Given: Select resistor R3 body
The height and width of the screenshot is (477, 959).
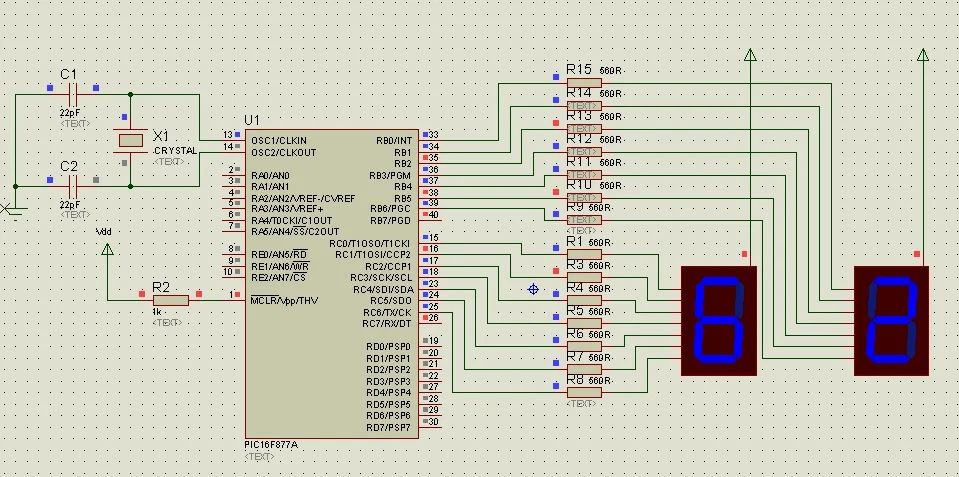Looking at the screenshot, I should [x=584, y=277].
